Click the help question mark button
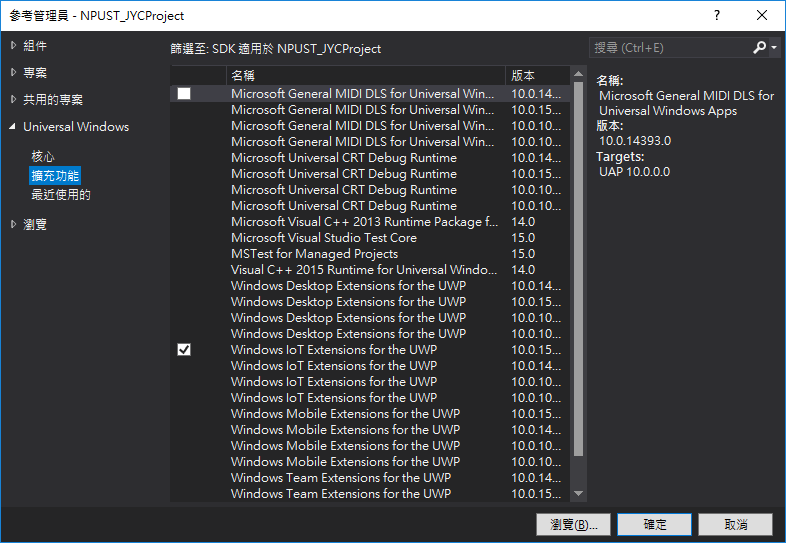The image size is (786, 543). 717,16
